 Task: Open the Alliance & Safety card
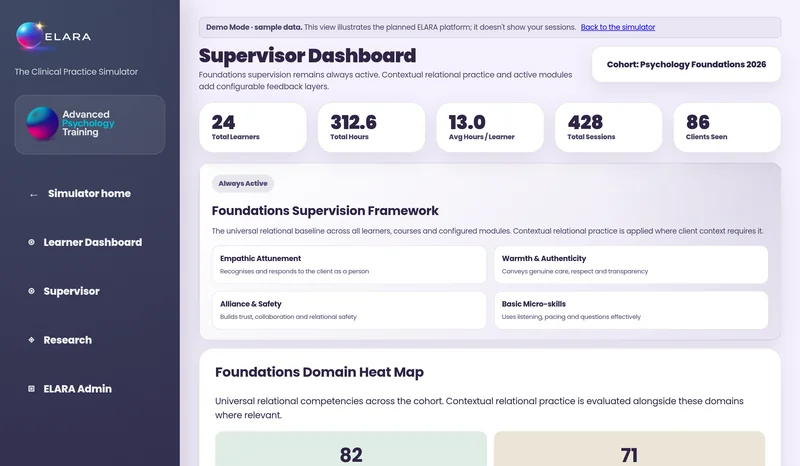click(349, 310)
